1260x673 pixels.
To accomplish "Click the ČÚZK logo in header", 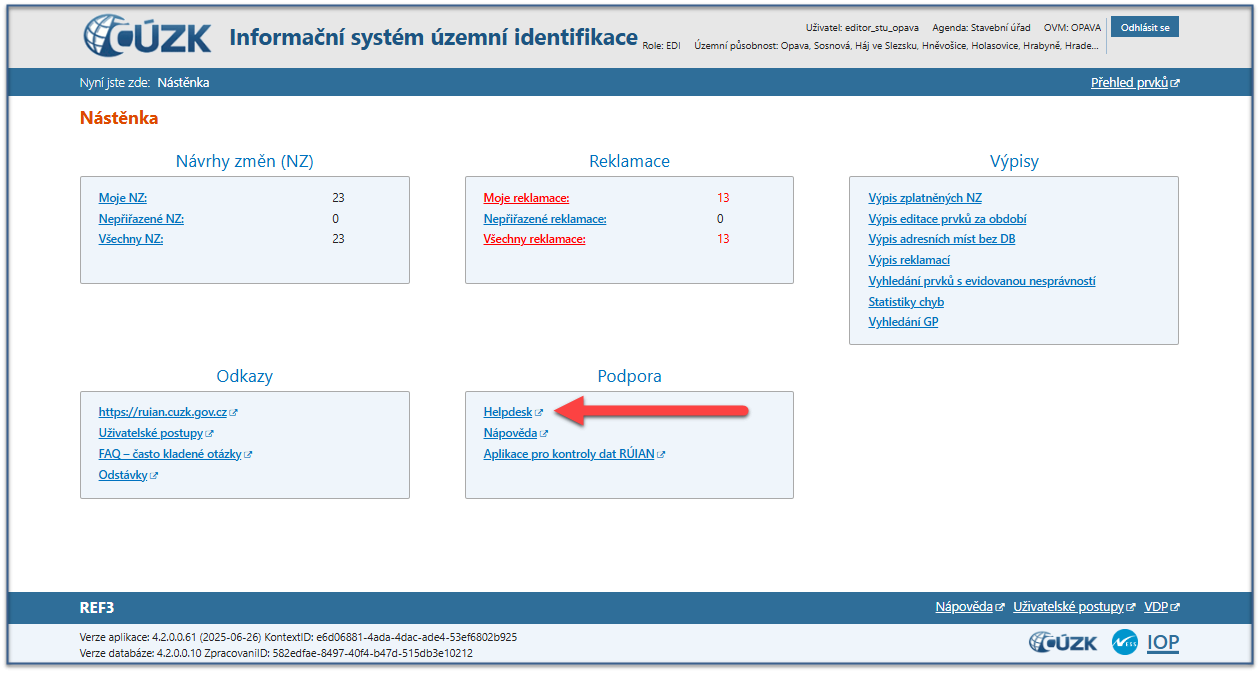I will pos(147,36).
